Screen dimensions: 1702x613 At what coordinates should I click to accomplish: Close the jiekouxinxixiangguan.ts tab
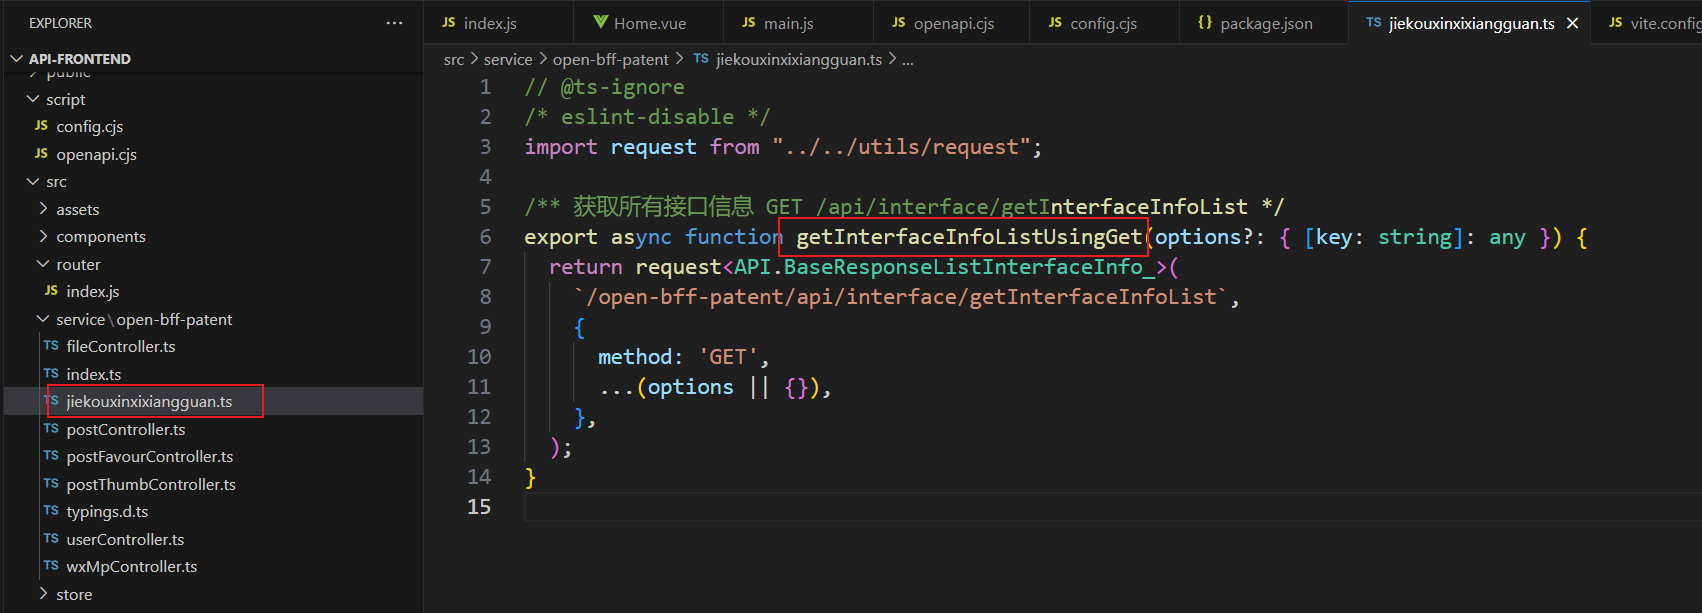[1572, 23]
